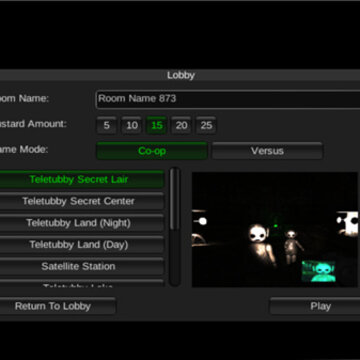Switch game mode to Versus

click(x=267, y=151)
